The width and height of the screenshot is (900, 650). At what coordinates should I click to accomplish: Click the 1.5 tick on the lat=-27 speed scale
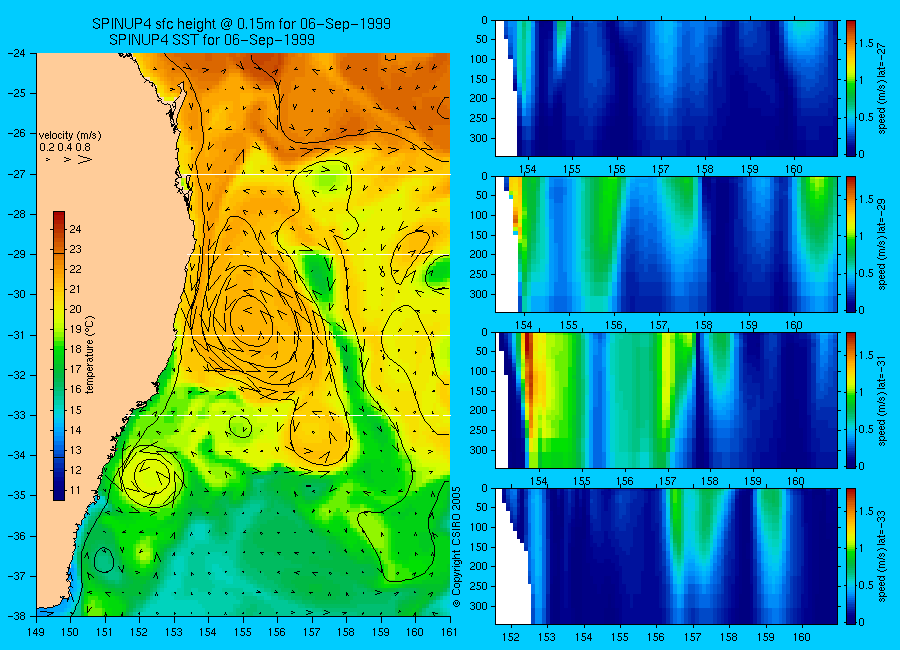pyautogui.click(x=866, y=44)
